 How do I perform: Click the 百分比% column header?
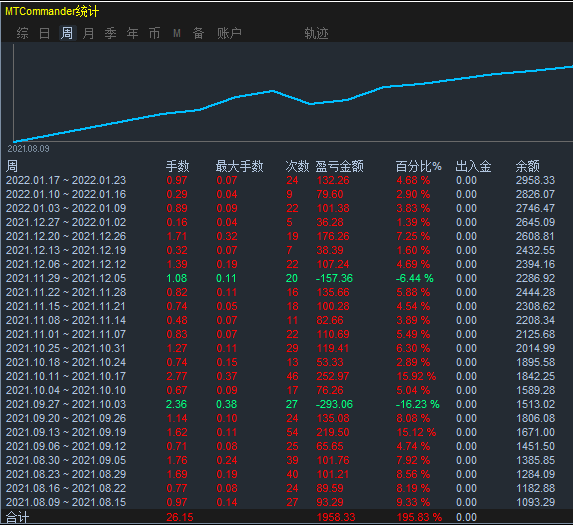(x=419, y=166)
